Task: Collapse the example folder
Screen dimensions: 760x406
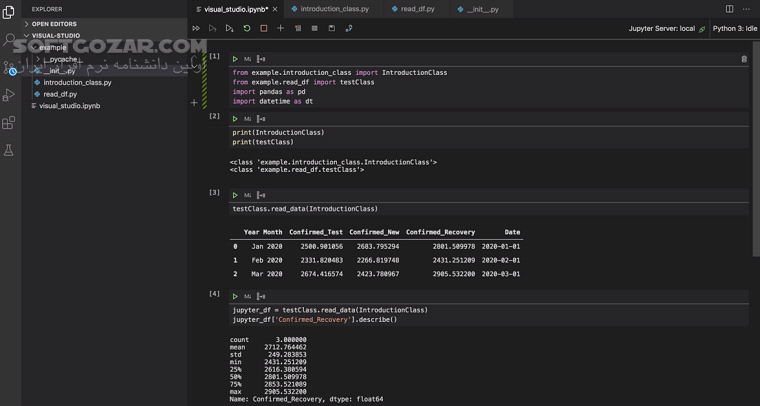Action: 52,47
